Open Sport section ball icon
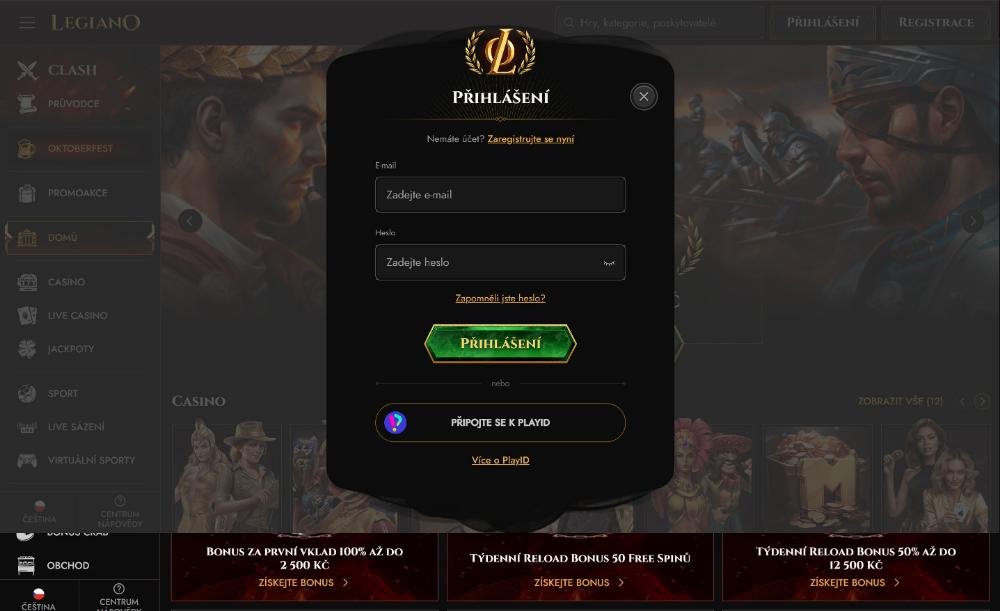The image size is (1000, 611). 27,394
